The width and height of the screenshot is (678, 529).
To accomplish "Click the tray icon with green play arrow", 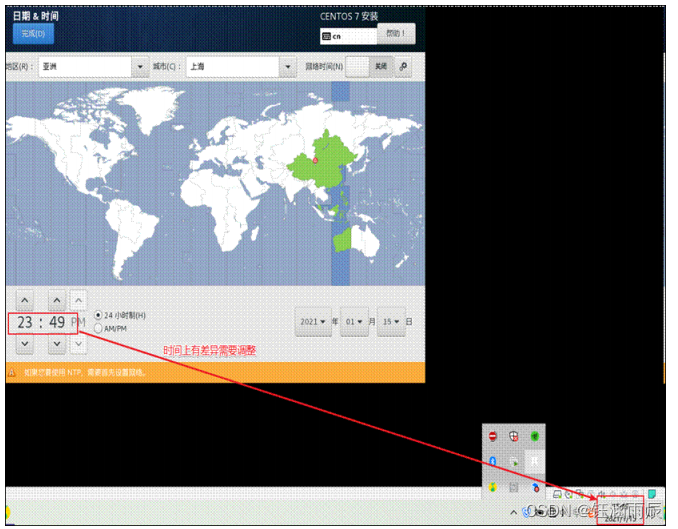I will point(514,462).
